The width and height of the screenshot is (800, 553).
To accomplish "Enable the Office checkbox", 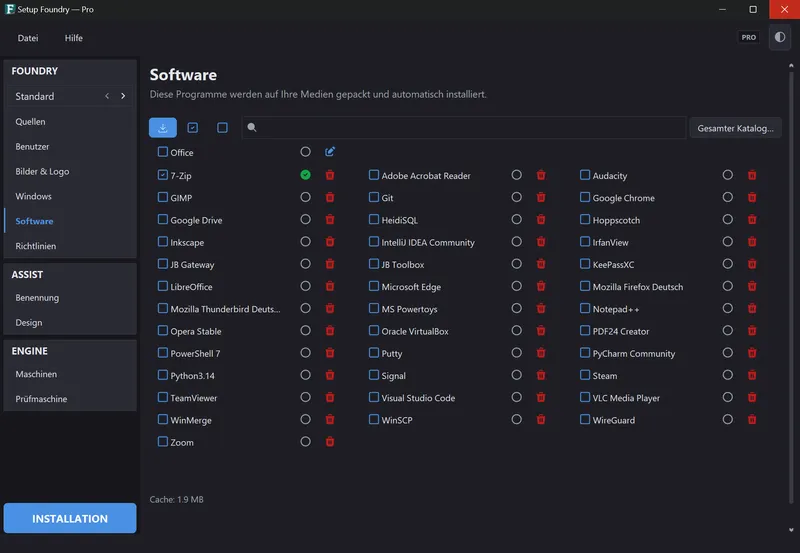I will [x=163, y=152].
